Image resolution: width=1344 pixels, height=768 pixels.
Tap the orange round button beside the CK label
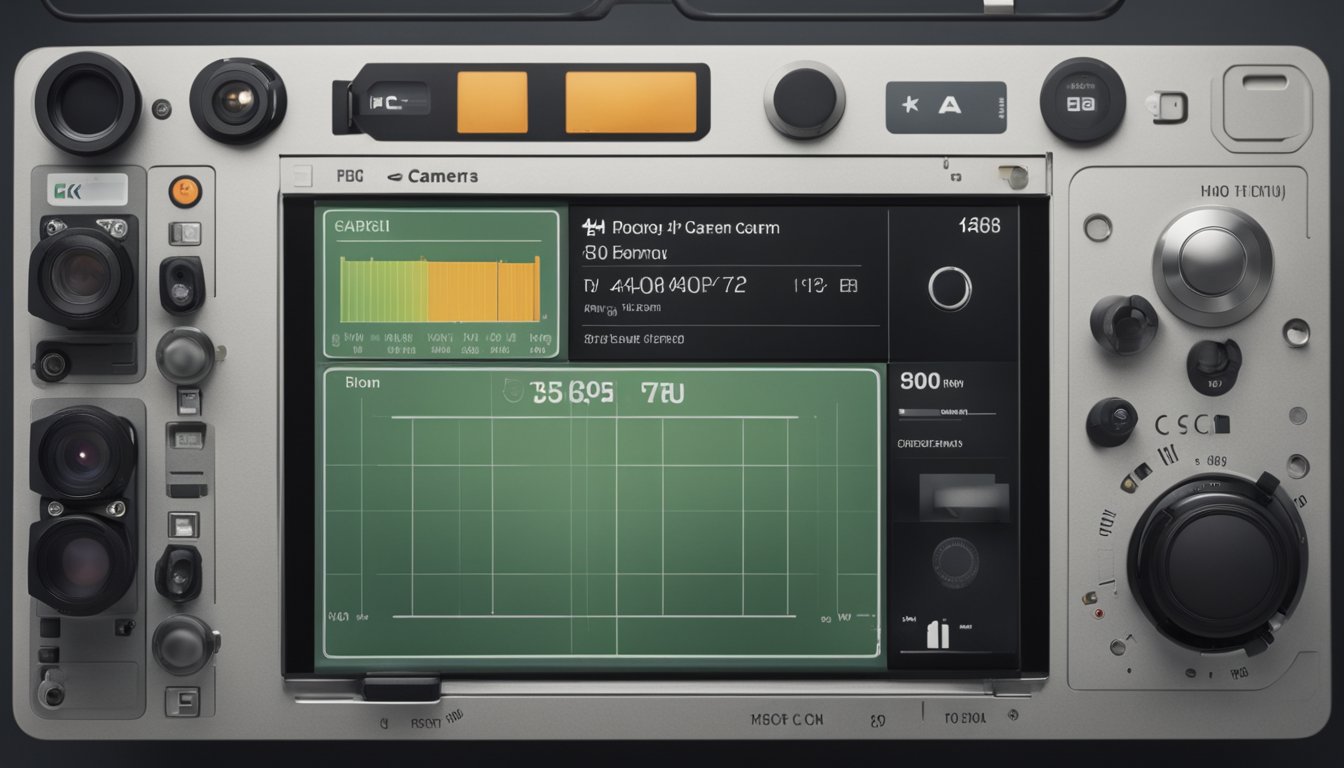coord(185,191)
